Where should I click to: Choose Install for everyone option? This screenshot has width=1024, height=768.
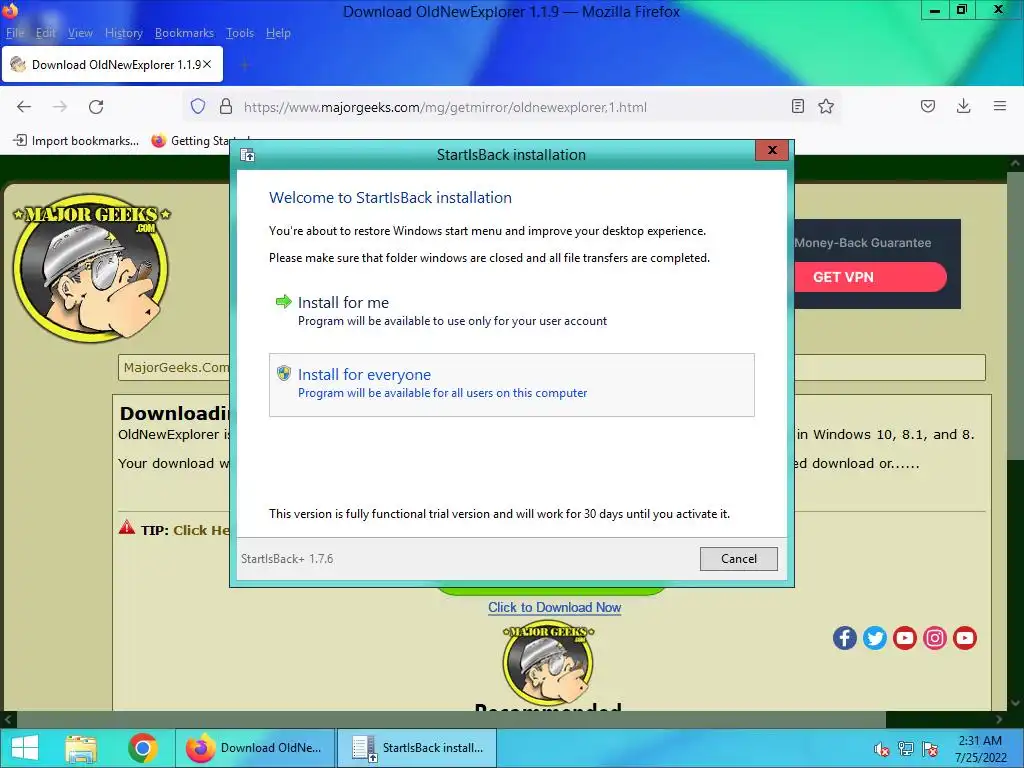click(x=511, y=385)
